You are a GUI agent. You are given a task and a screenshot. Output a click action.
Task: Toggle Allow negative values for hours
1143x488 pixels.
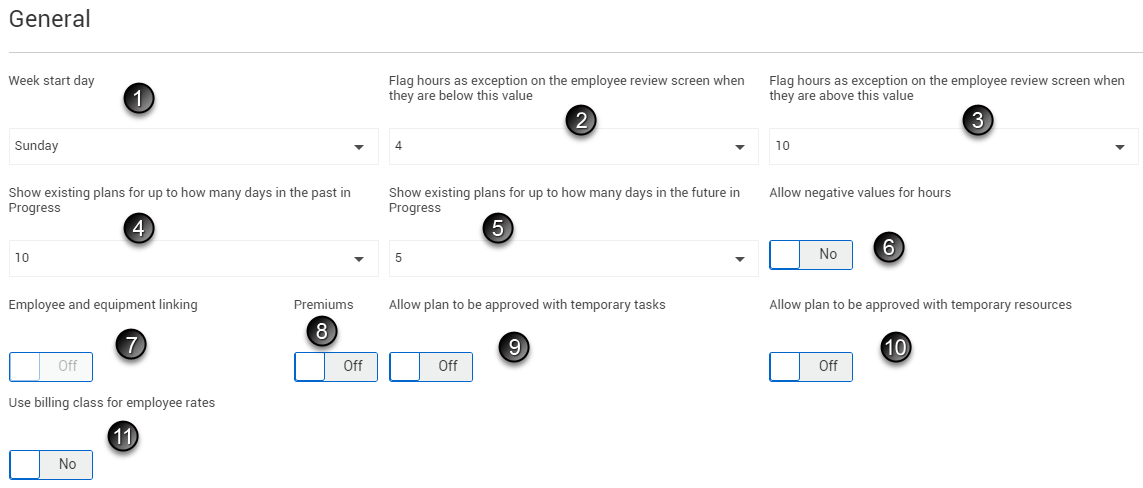(x=811, y=255)
